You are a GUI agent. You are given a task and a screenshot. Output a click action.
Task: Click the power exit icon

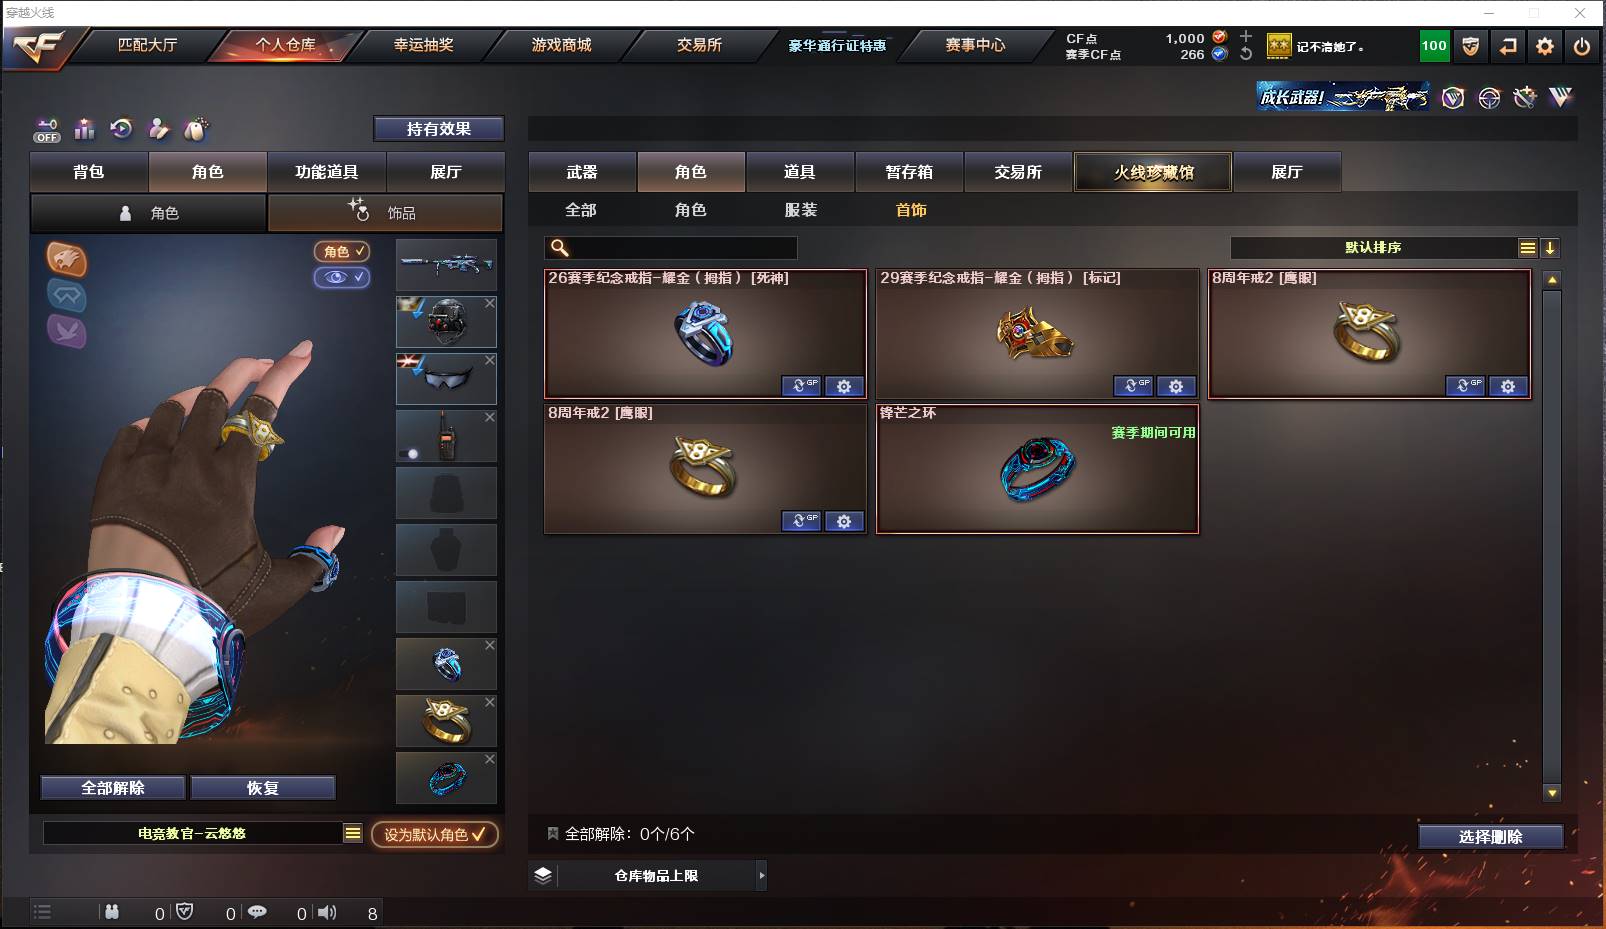(x=1582, y=46)
